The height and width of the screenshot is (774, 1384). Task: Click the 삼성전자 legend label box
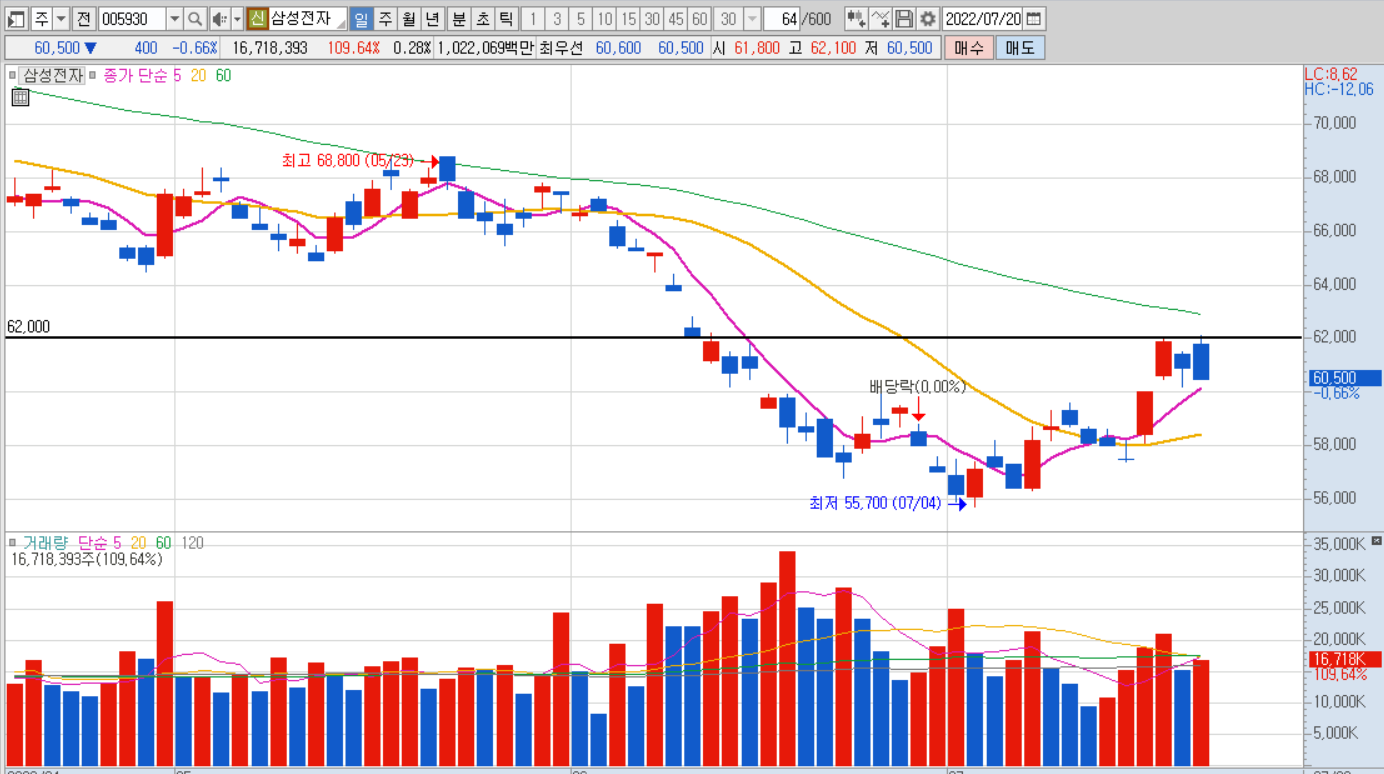(x=53, y=75)
